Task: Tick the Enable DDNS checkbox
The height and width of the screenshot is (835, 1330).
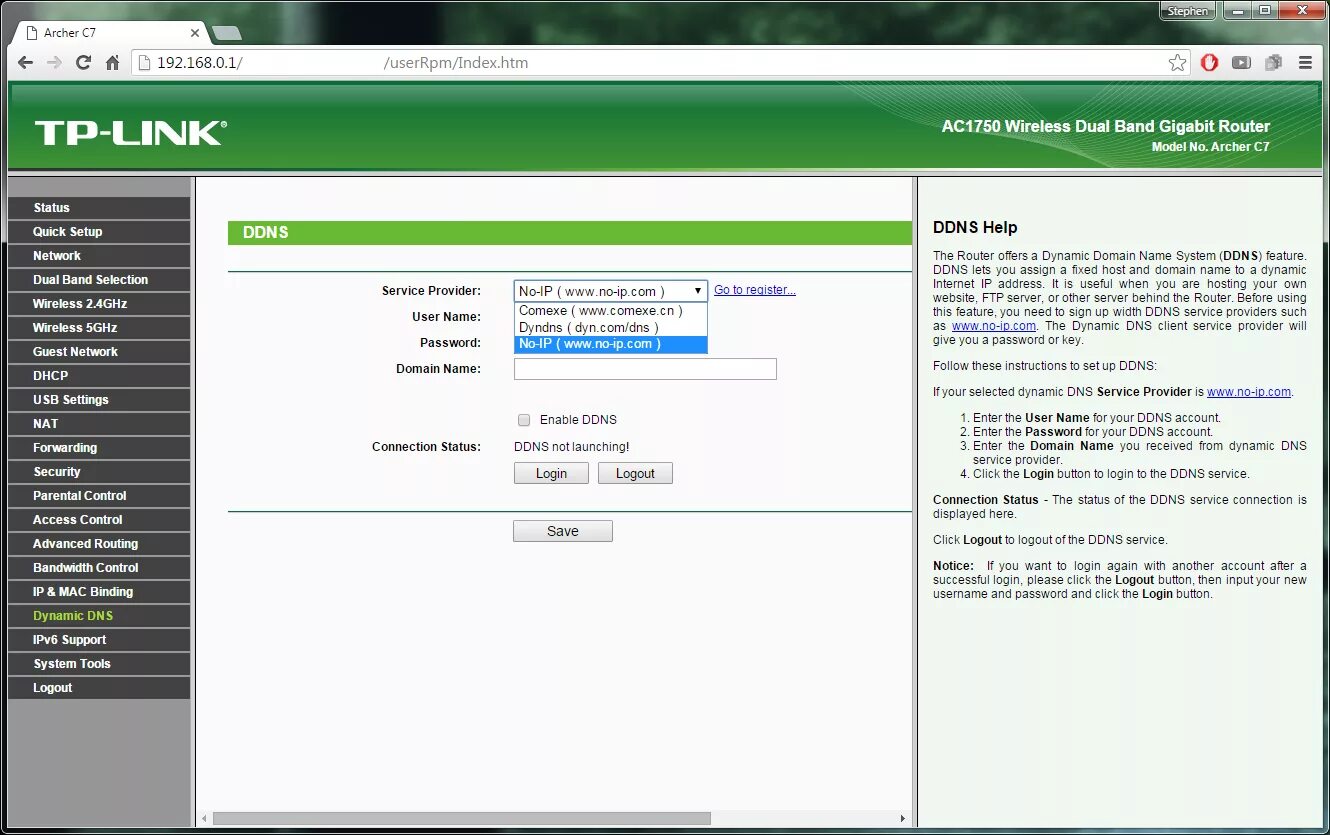Action: point(524,420)
